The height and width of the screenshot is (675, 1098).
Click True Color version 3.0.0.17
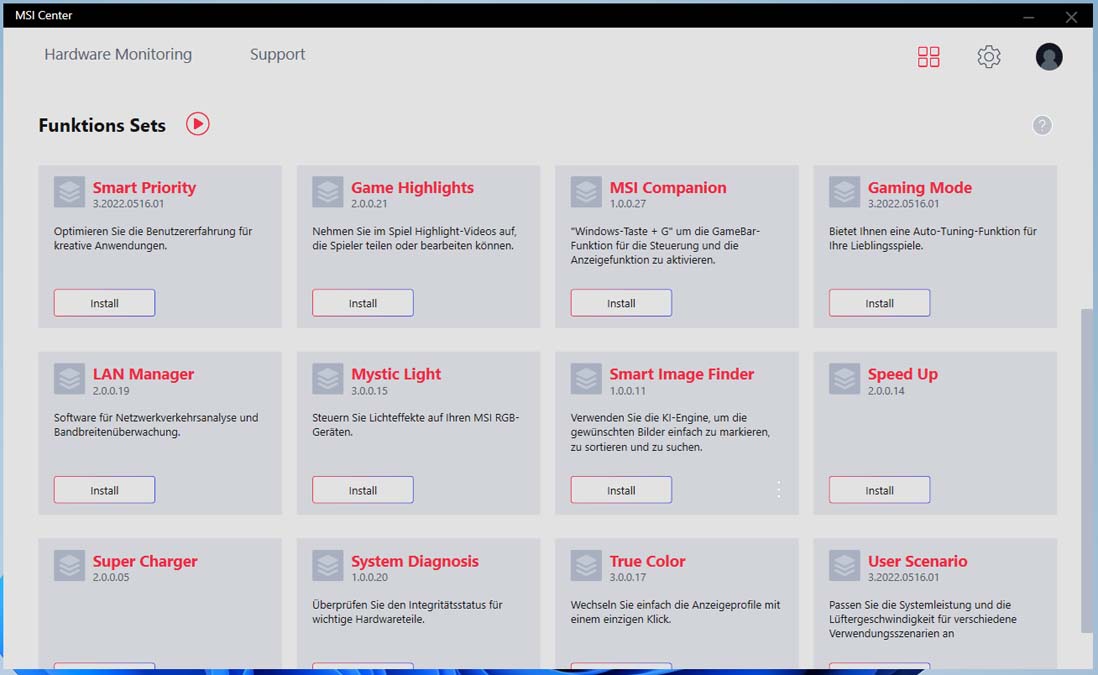tap(627, 578)
